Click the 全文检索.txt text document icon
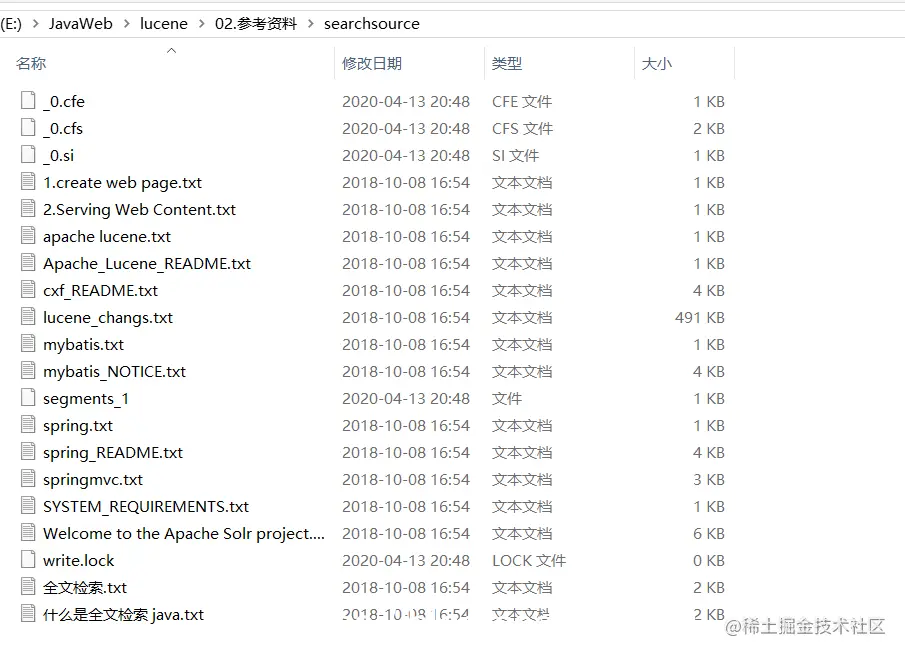Screen dimensions: 905x656 point(26,587)
